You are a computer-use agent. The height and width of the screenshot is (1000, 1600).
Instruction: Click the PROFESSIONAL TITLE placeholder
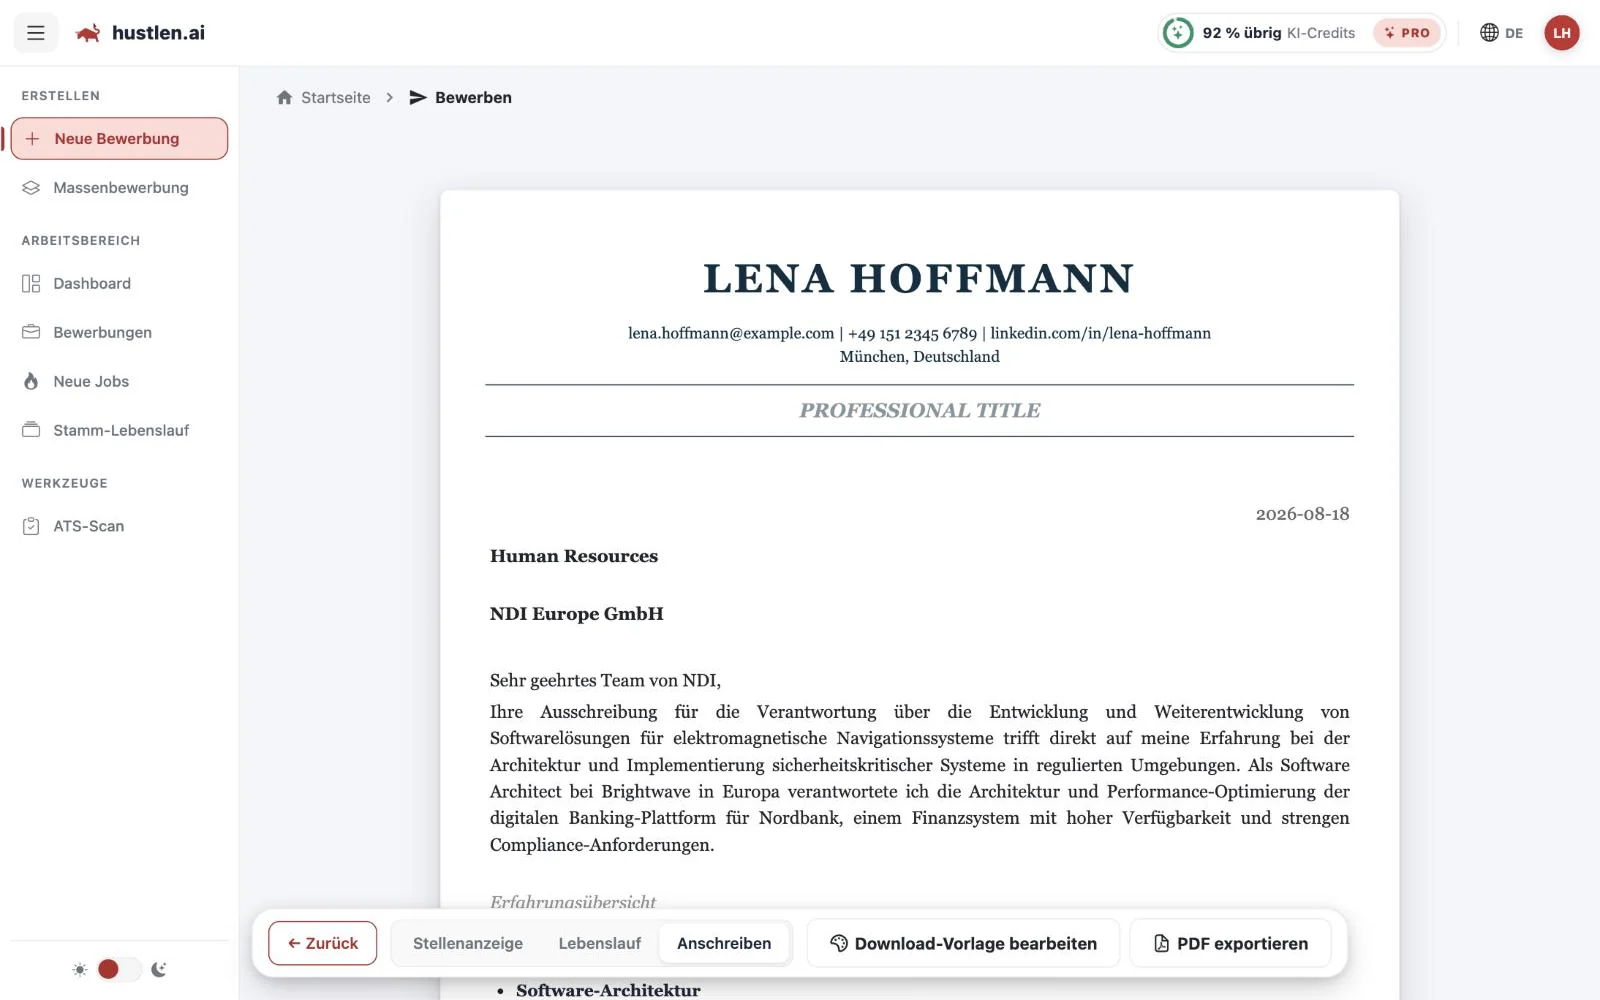click(x=920, y=410)
